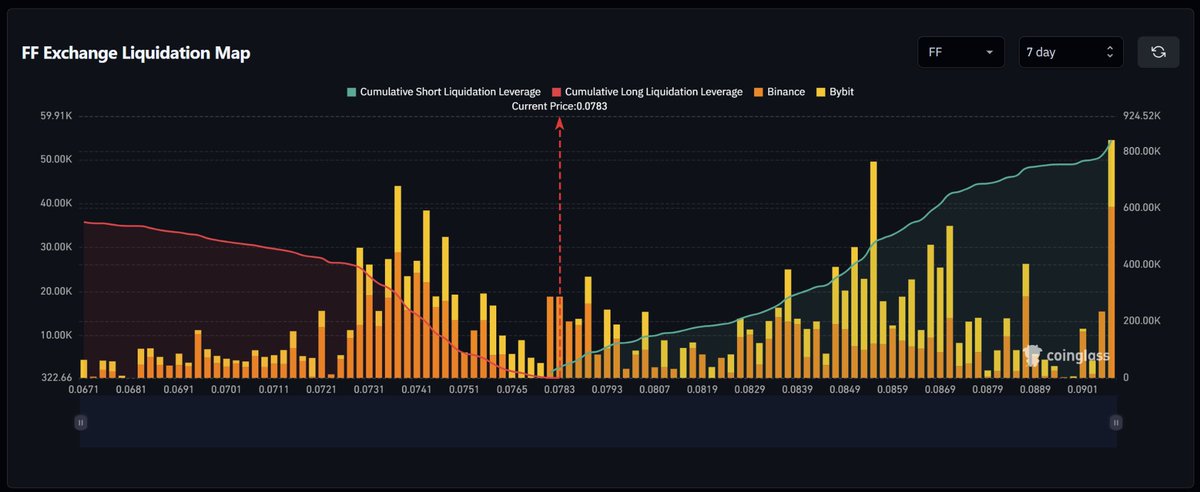Click the red long leverage swatch
This screenshot has height=492, width=1200.
557,92
